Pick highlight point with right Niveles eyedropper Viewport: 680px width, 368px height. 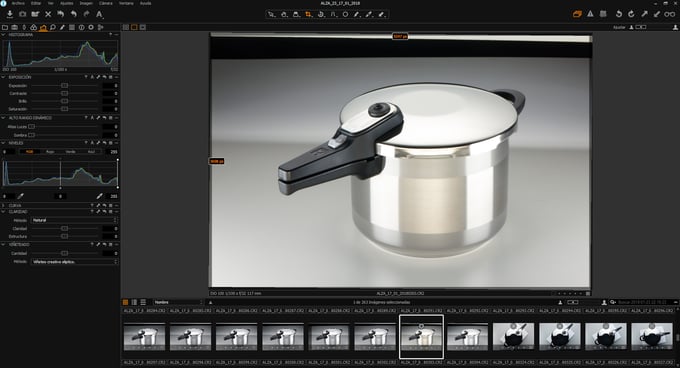[x=100, y=196]
